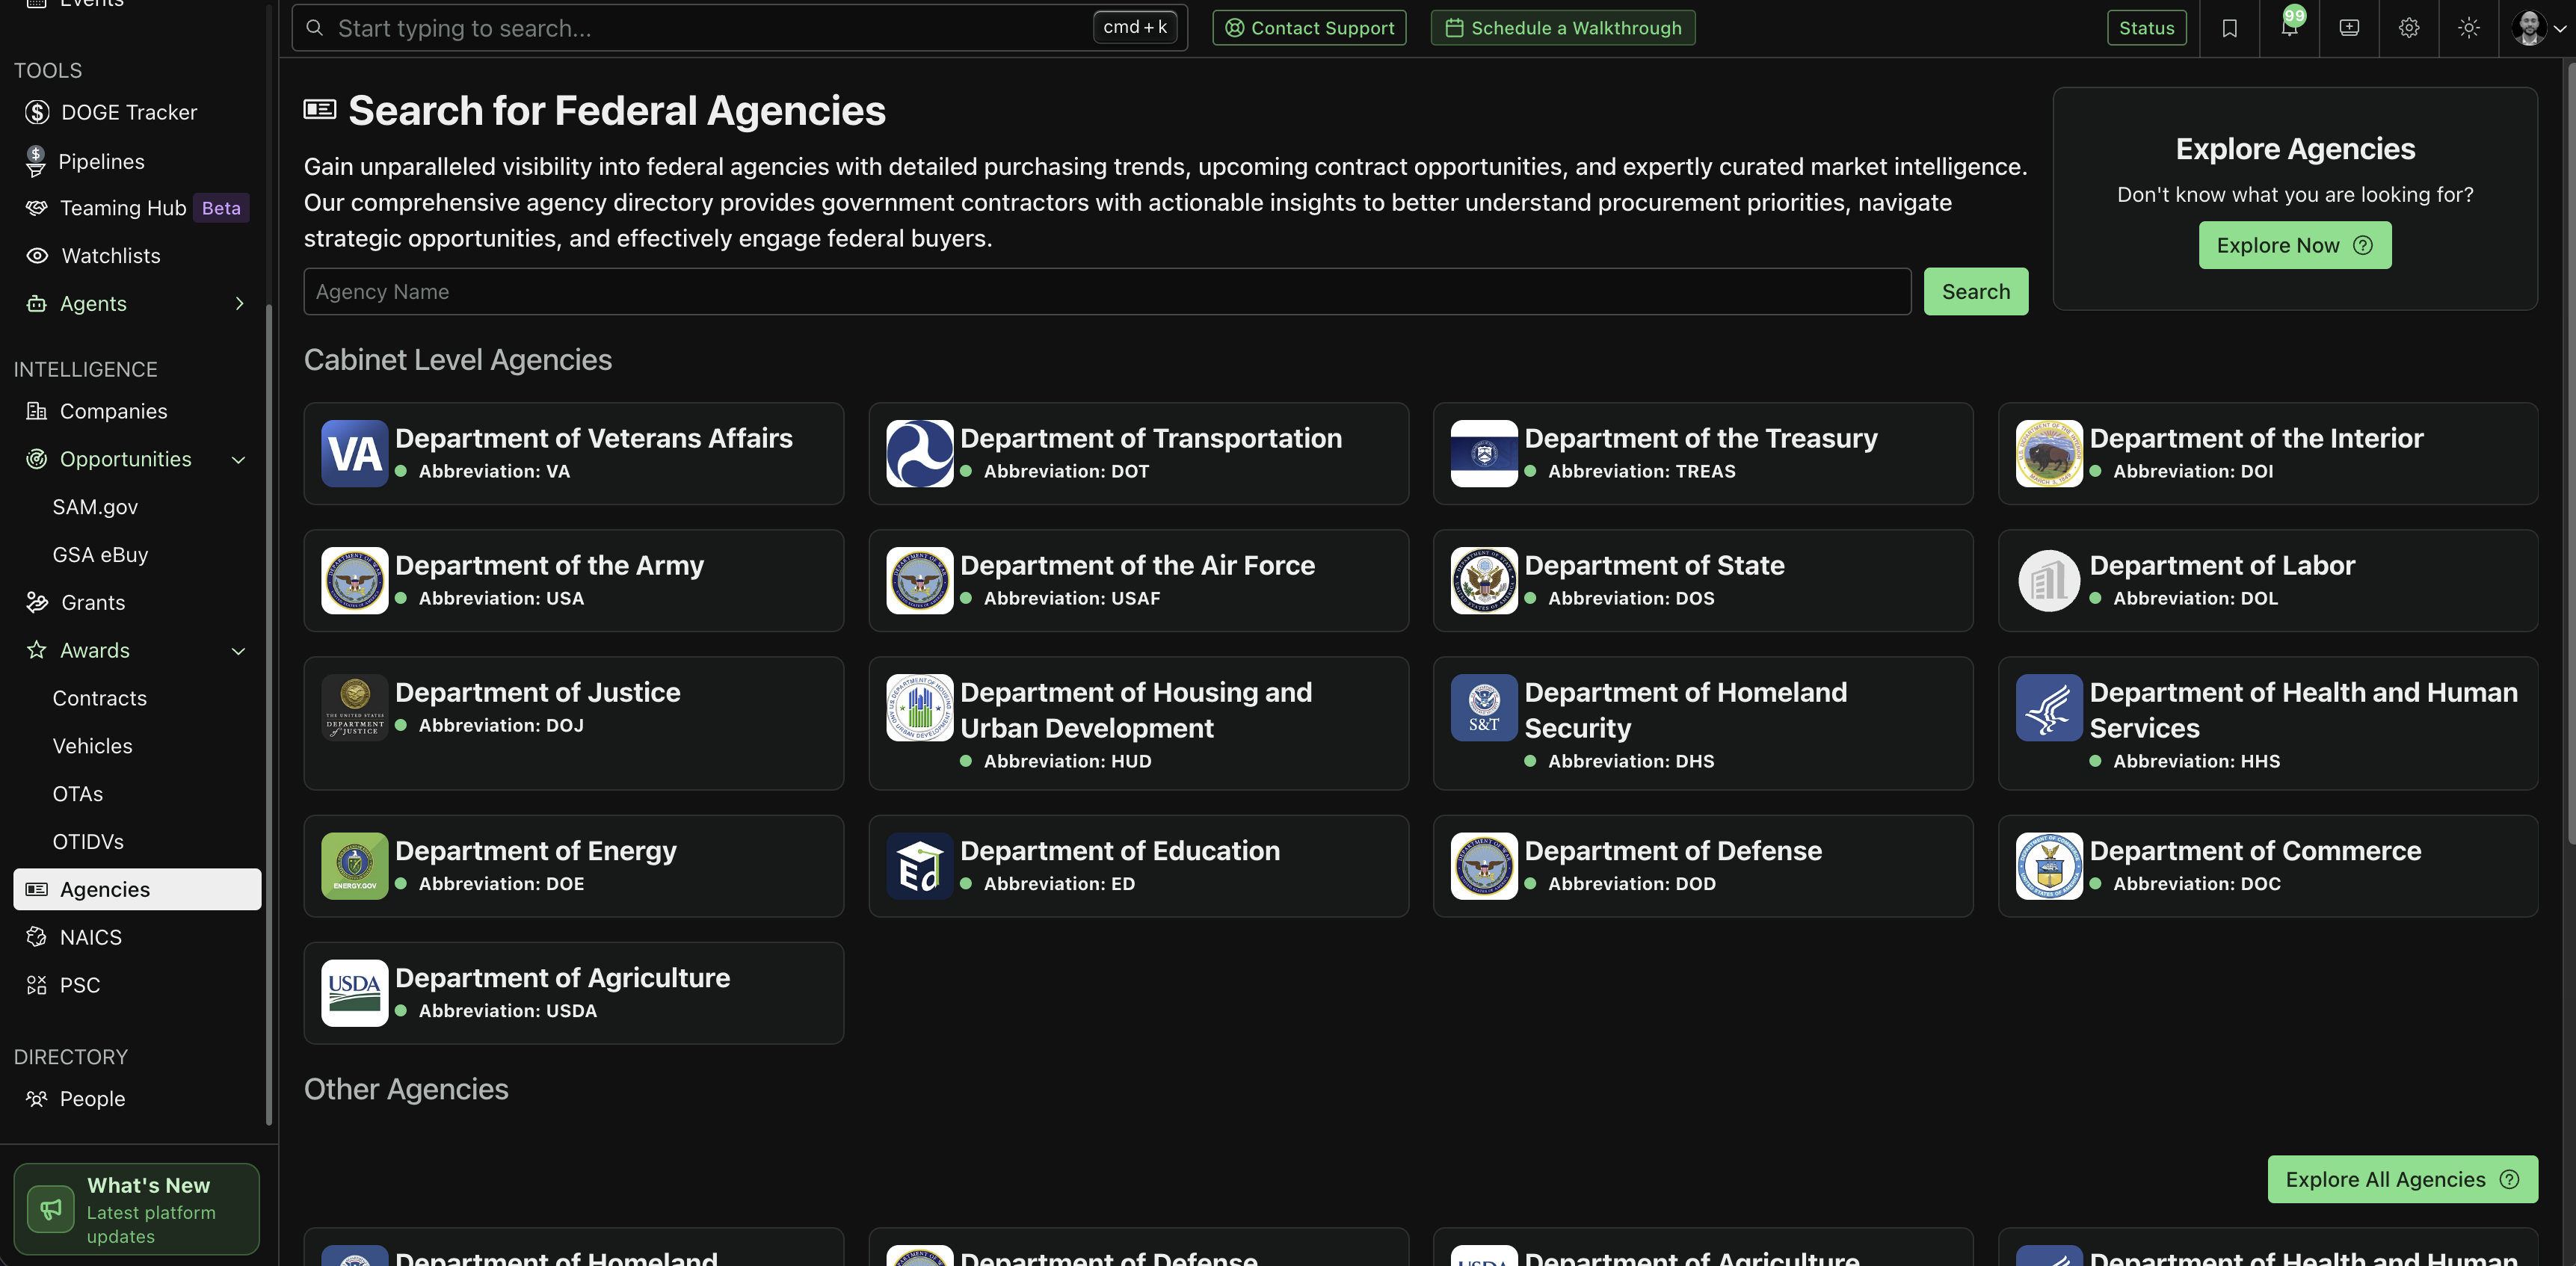The height and width of the screenshot is (1266, 2576).
Task: Focus the Agency Name input field
Action: click(1107, 291)
